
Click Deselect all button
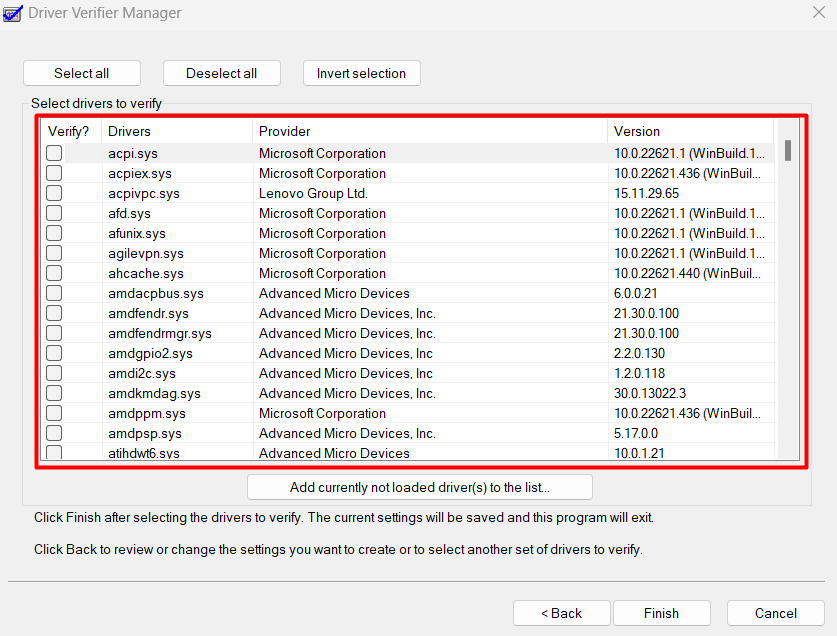(221, 73)
